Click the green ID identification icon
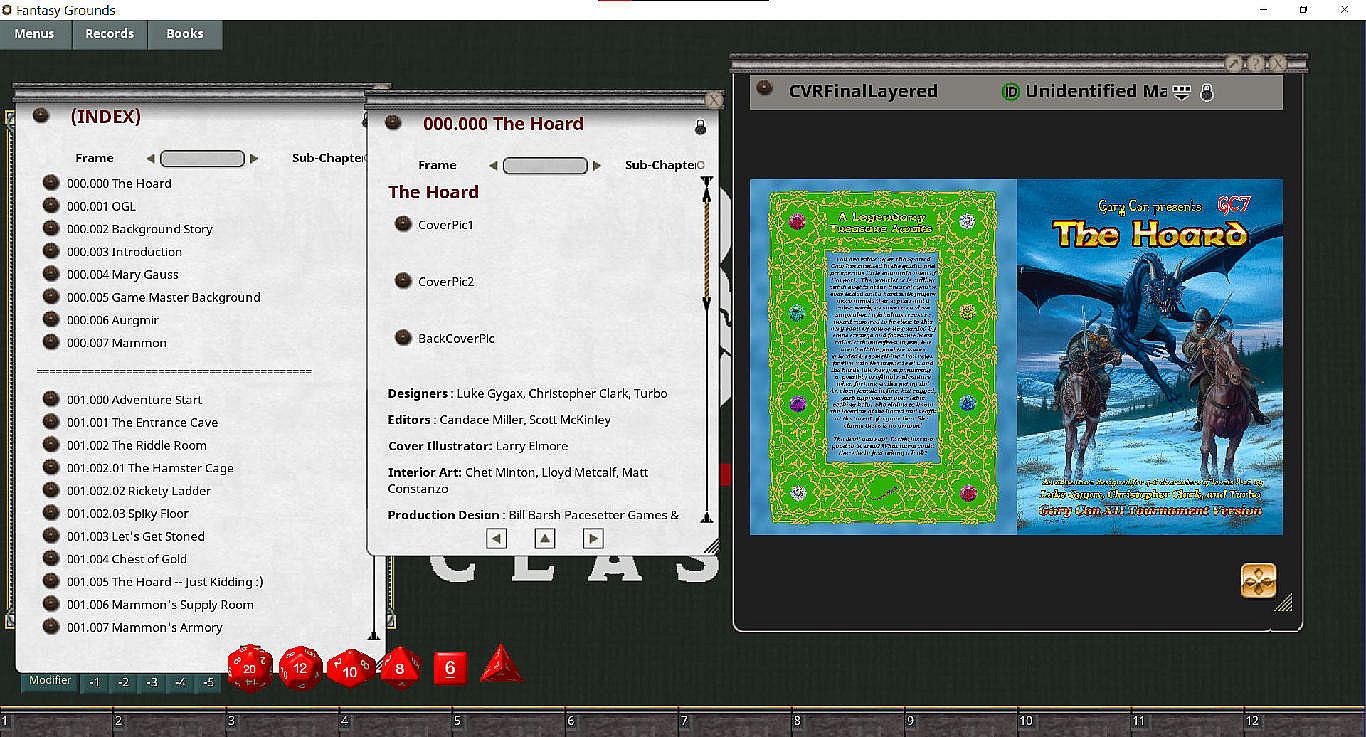The height and width of the screenshot is (737, 1366). pos(1010,92)
